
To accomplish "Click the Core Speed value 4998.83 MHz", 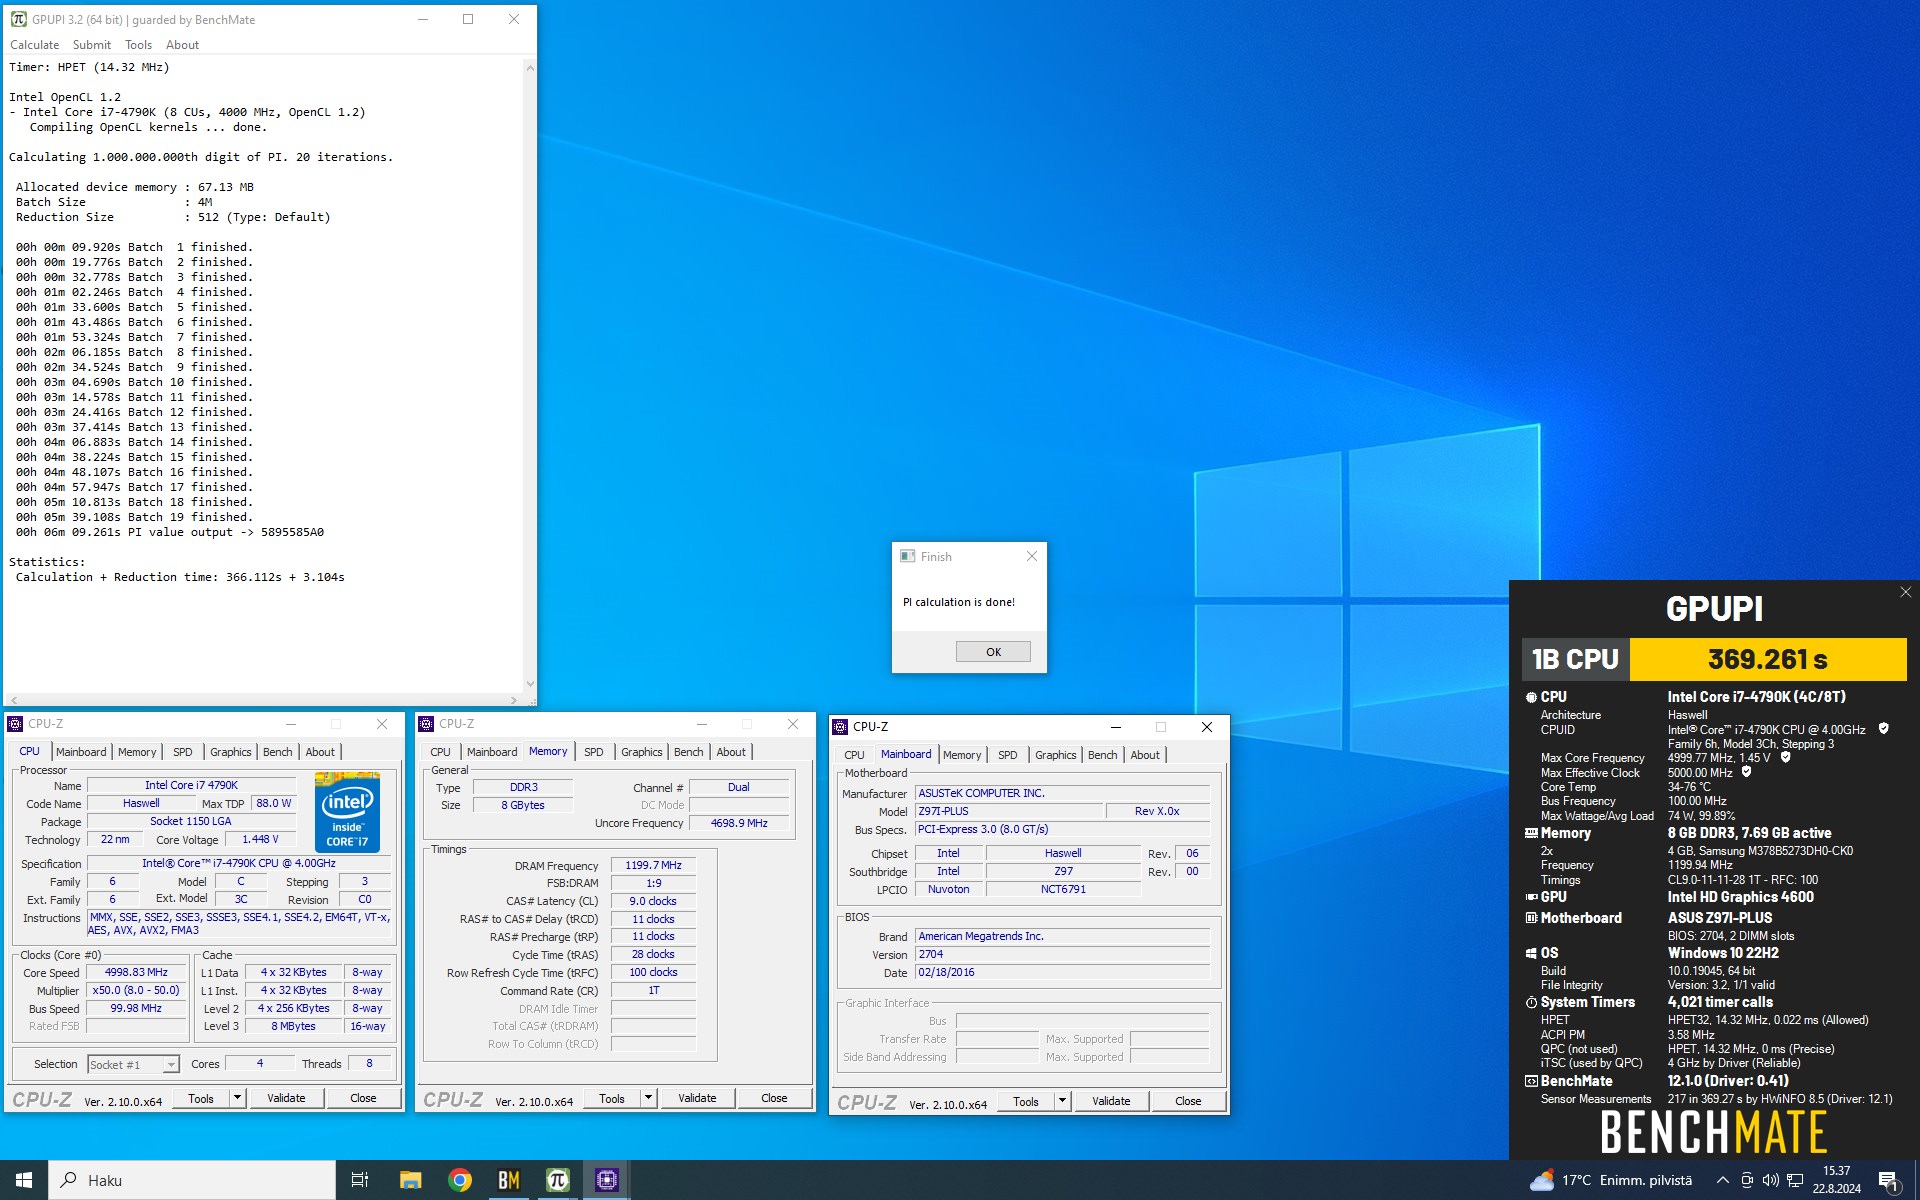I will [136, 973].
